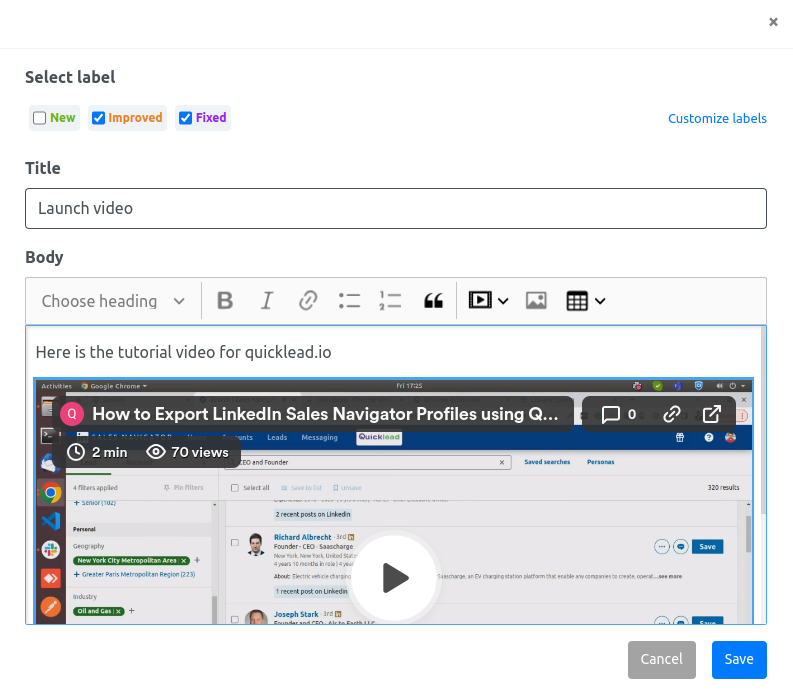Screen dimensions: 793x694
Task: Click Quicklead tab in the video thumbnail
Action: pyautogui.click(x=379, y=437)
